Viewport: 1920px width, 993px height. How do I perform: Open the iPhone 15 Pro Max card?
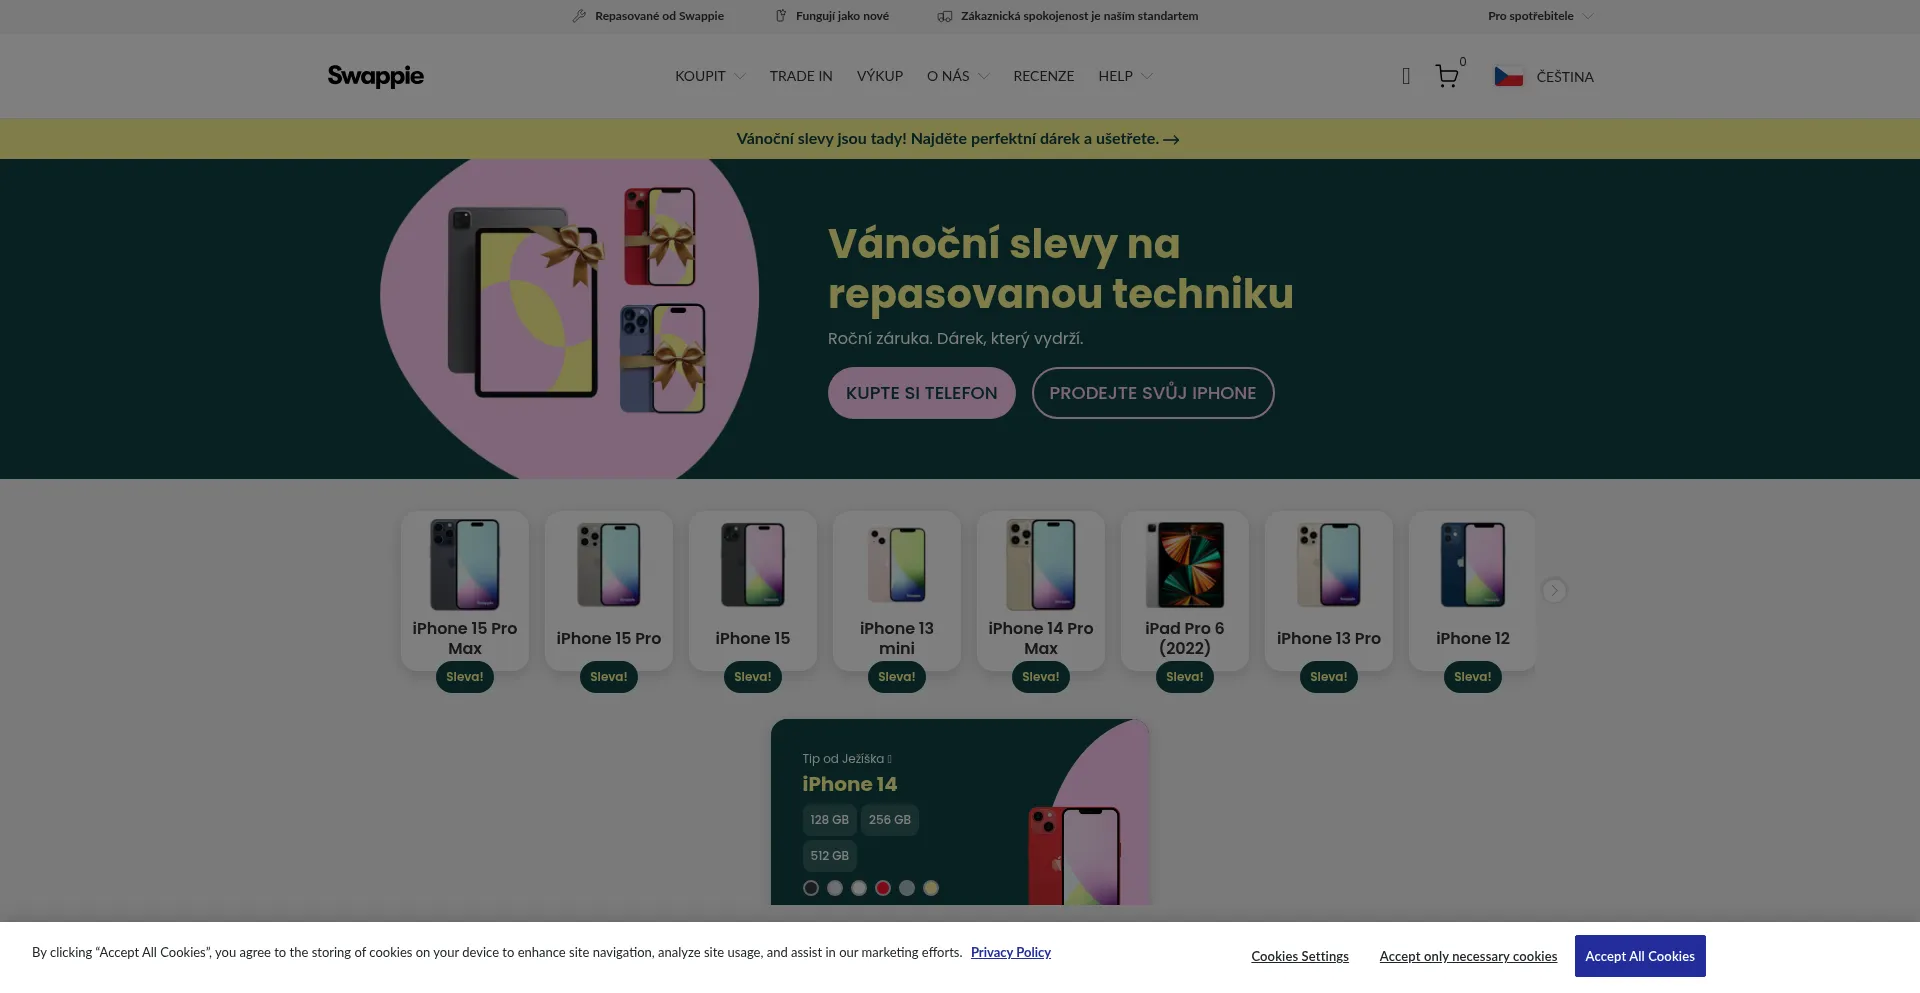click(464, 590)
